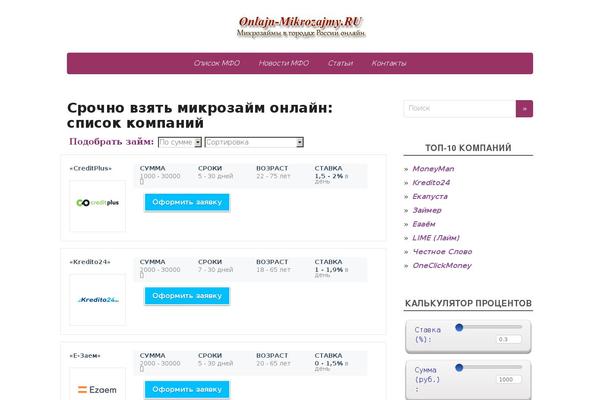Open the LIME (Лайм) link
This screenshot has width=600, height=400.
click(x=436, y=238)
